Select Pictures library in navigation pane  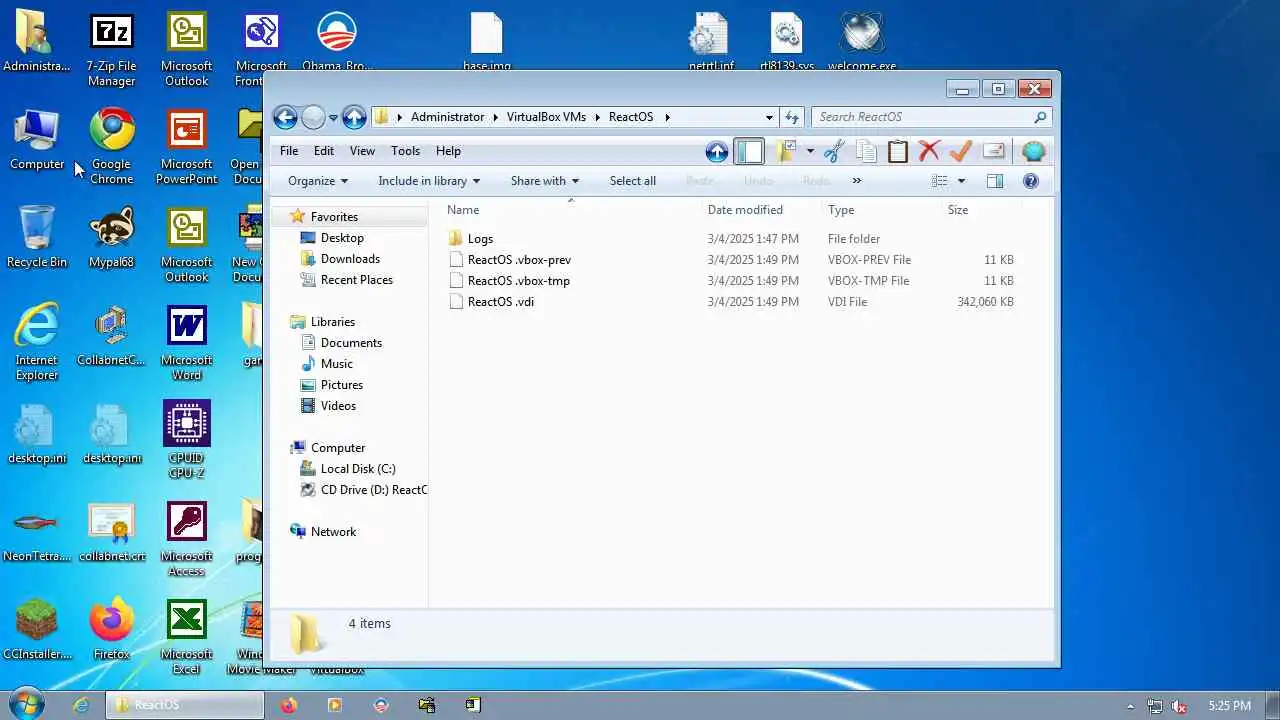(341, 385)
